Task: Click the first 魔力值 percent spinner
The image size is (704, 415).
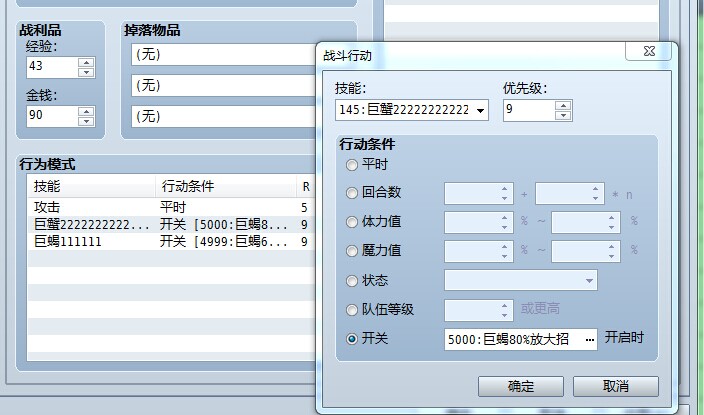Action: [479, 251]
